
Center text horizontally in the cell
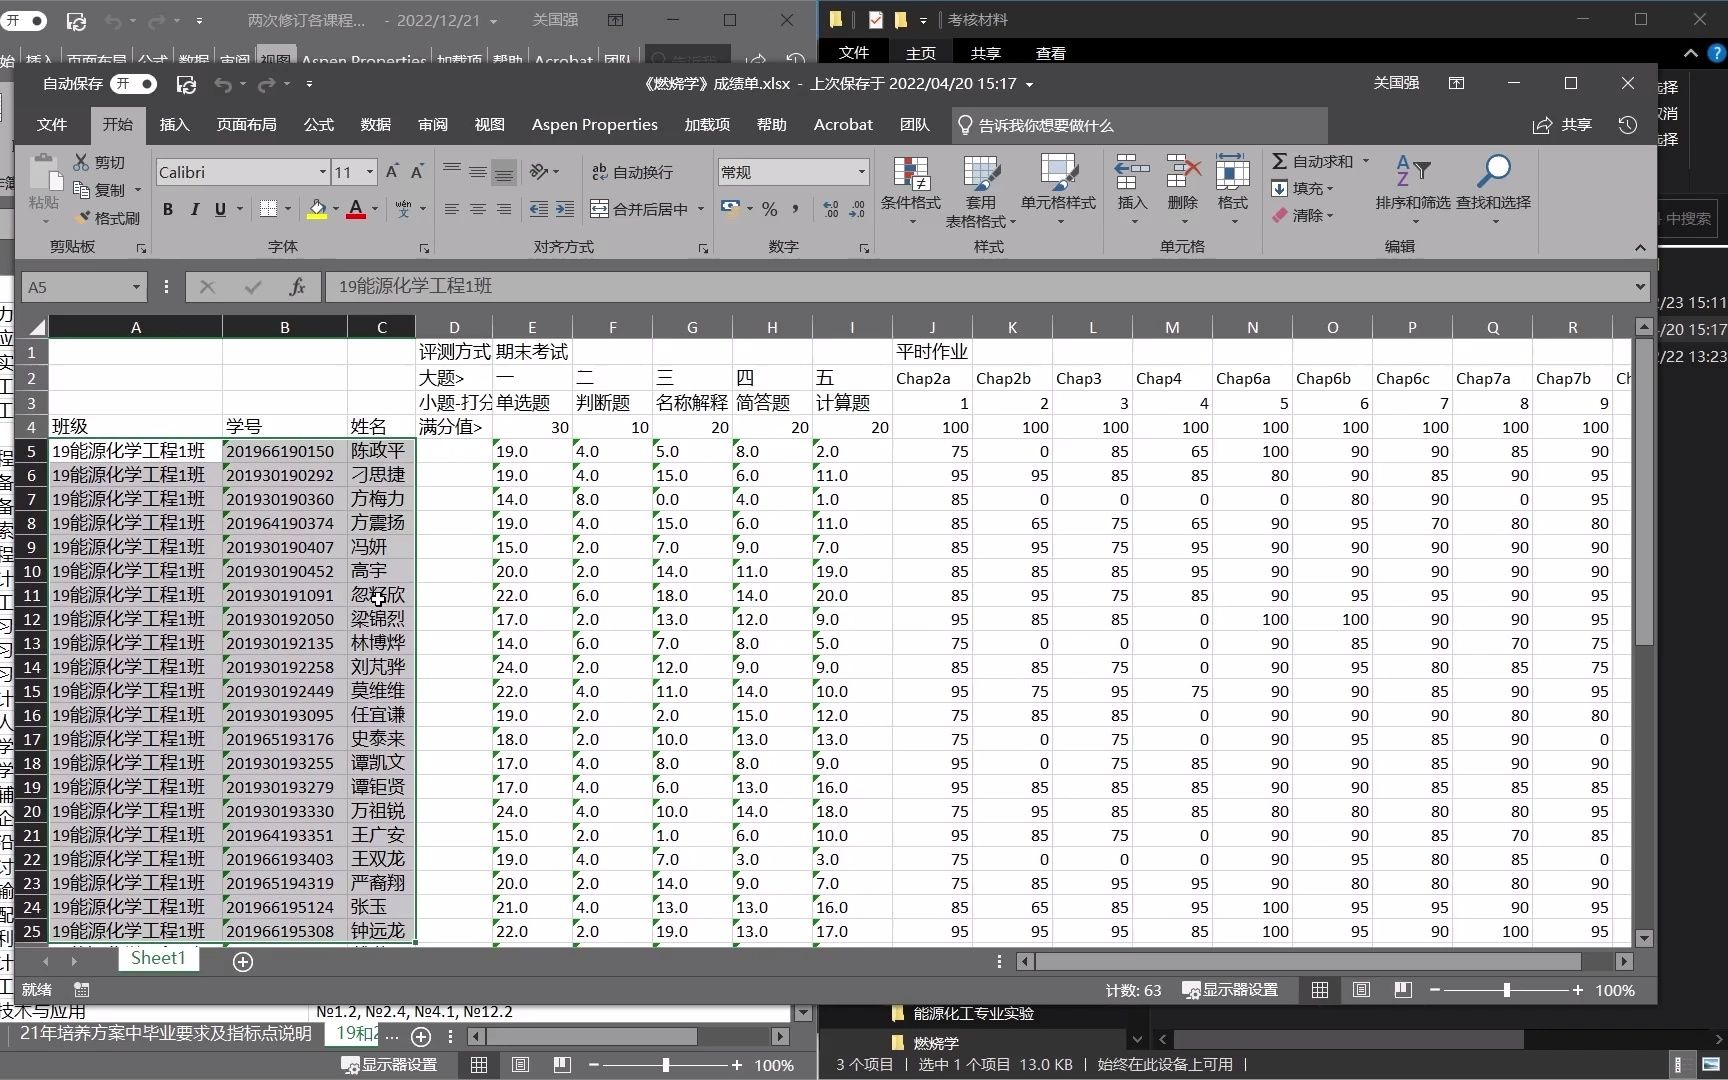[x=478, y=209]
